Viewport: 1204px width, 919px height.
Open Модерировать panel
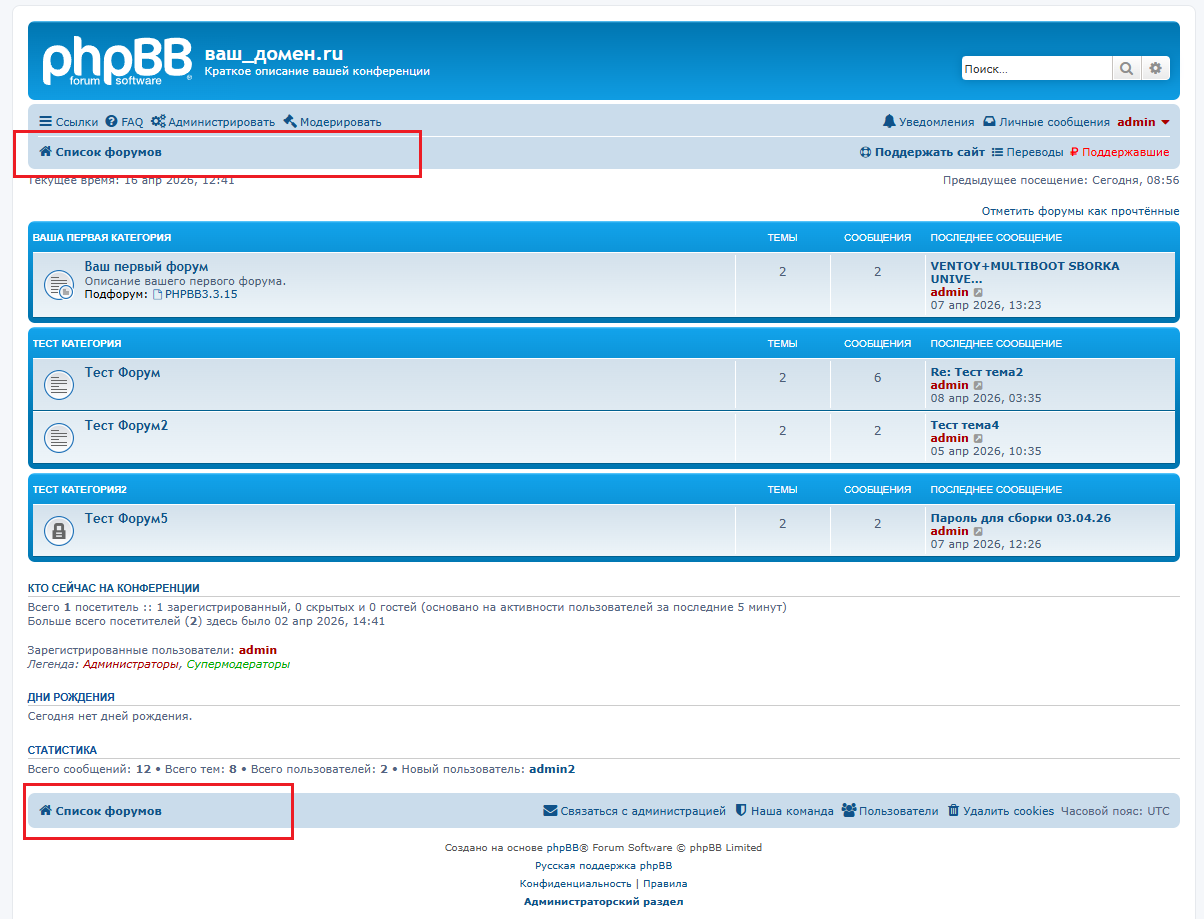coord(332,122)
